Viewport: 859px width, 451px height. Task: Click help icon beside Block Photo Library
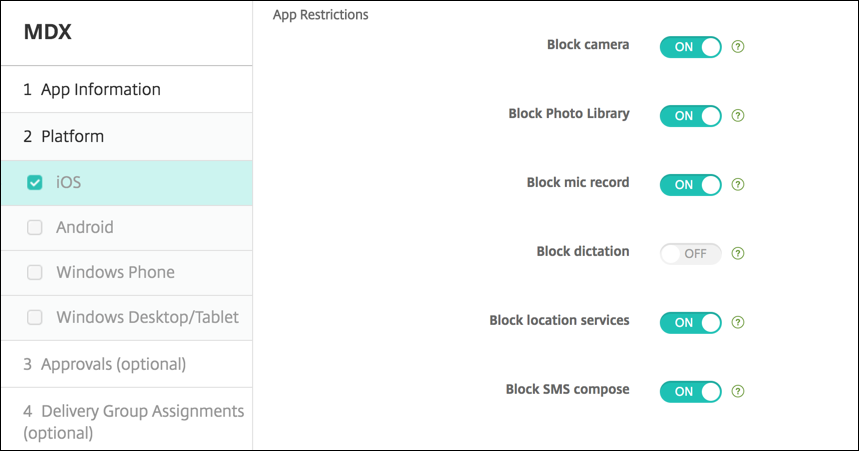tap(739, 115)
